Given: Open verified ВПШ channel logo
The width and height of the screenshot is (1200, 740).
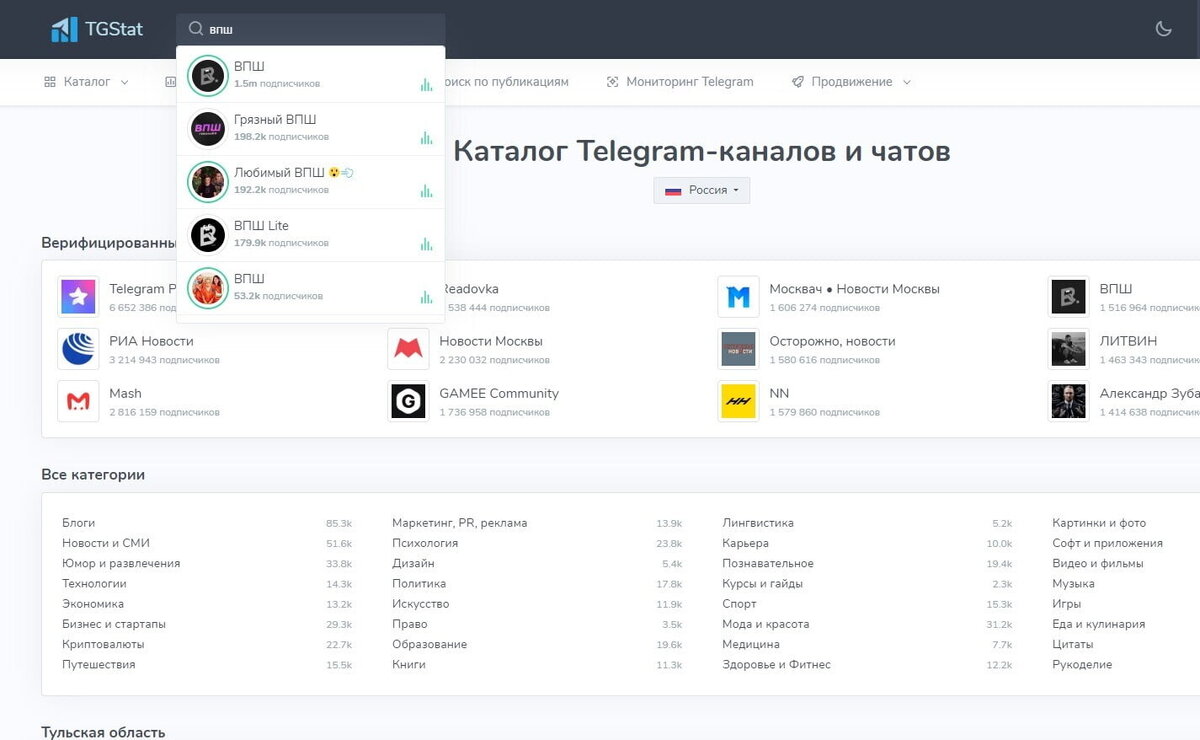Looking at the screenshot, I should (1068, 297).
